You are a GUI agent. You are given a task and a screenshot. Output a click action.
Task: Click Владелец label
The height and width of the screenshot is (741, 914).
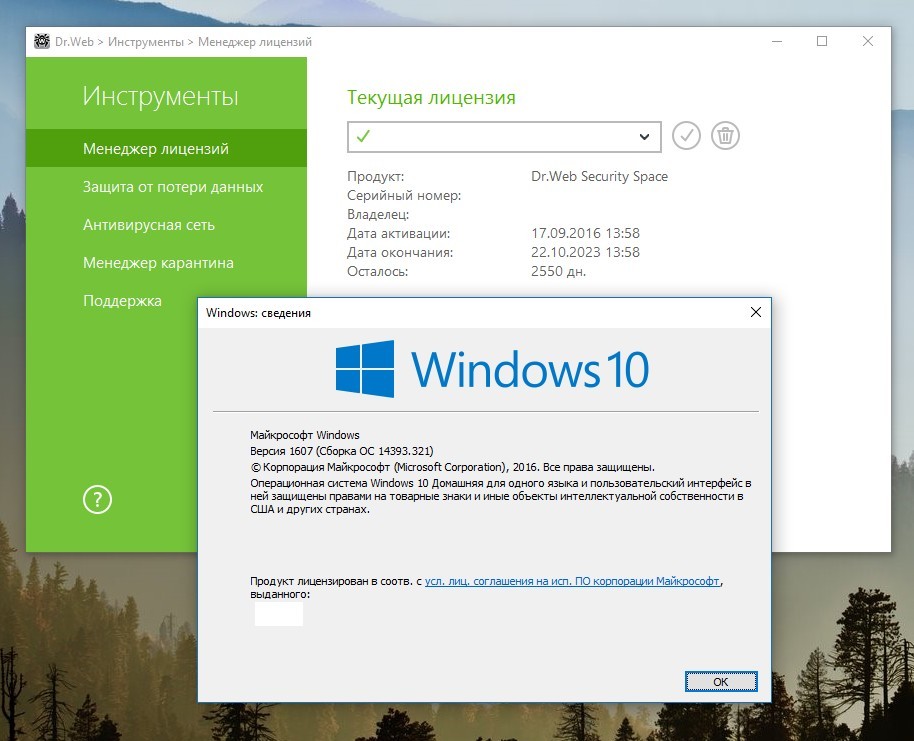(378, 215)
